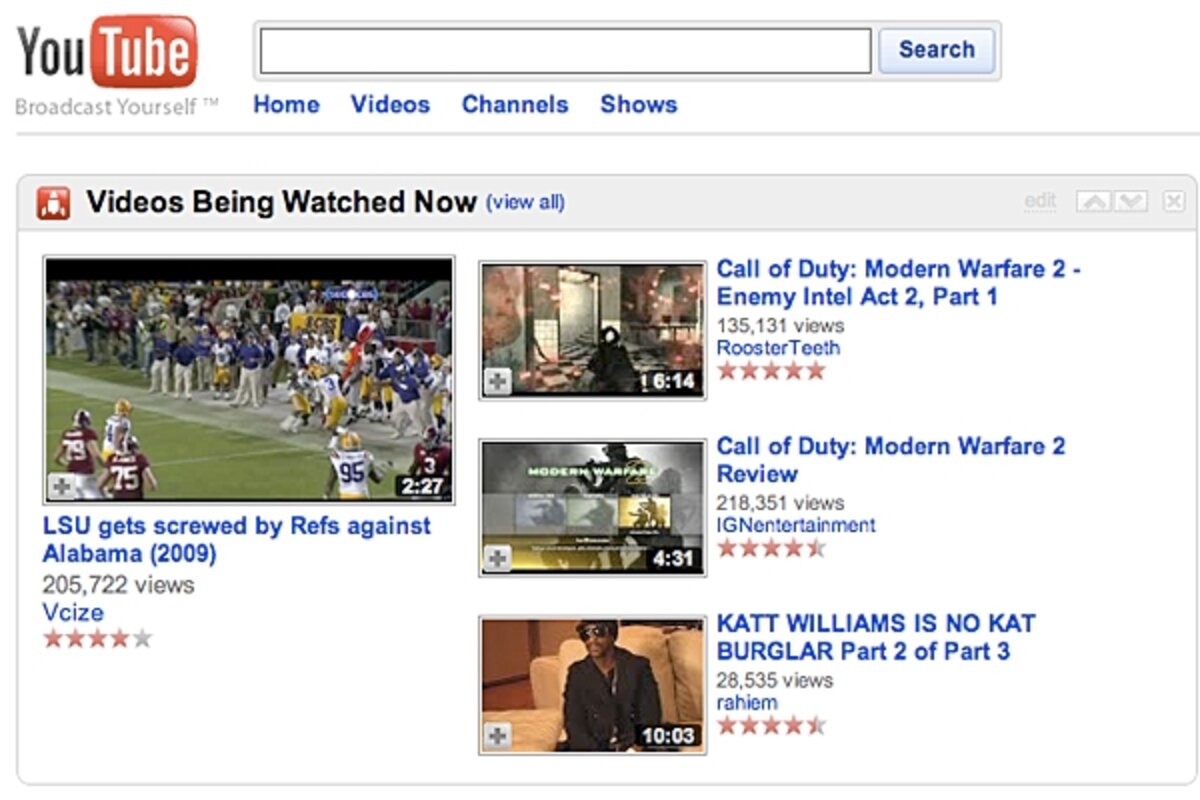The width and height of the screenshot is (1200, 800).
Task: Visit the RoosterTeeth channel link
Action: (x=778, y=348)
